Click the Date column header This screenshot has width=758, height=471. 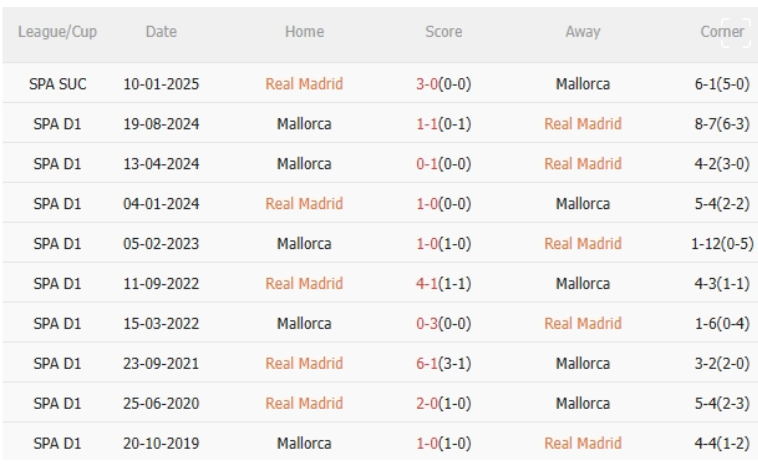(x=161, y=32)
